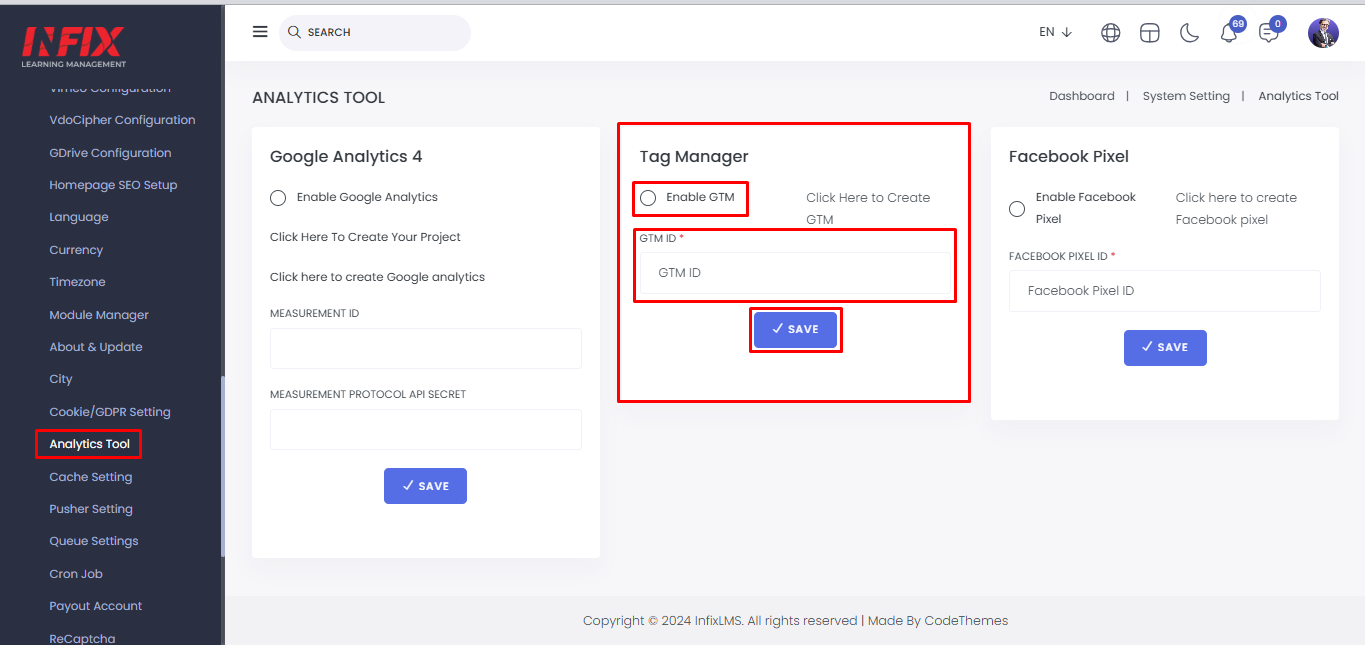
Task: Open About & Update in sidebar
Action: [x=96, y=347]
